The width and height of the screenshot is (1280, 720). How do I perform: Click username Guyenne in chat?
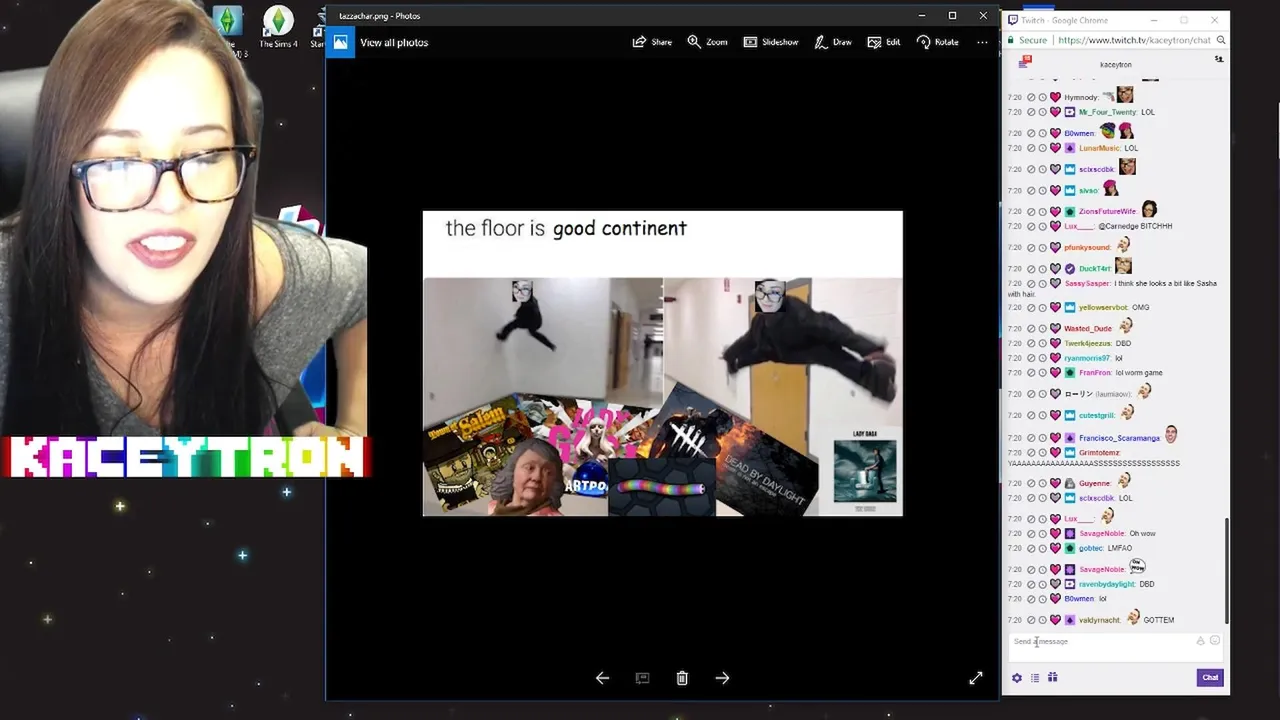point(1094,483)
